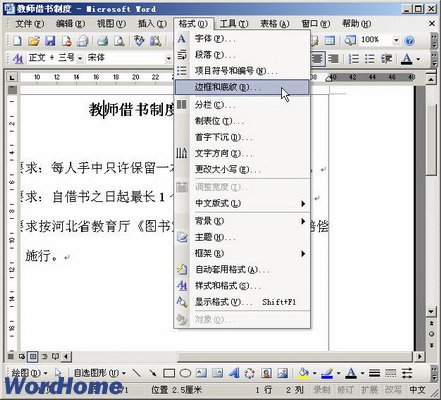Switch to Normal view button at bottom left
441x400 pixels.
11,356
